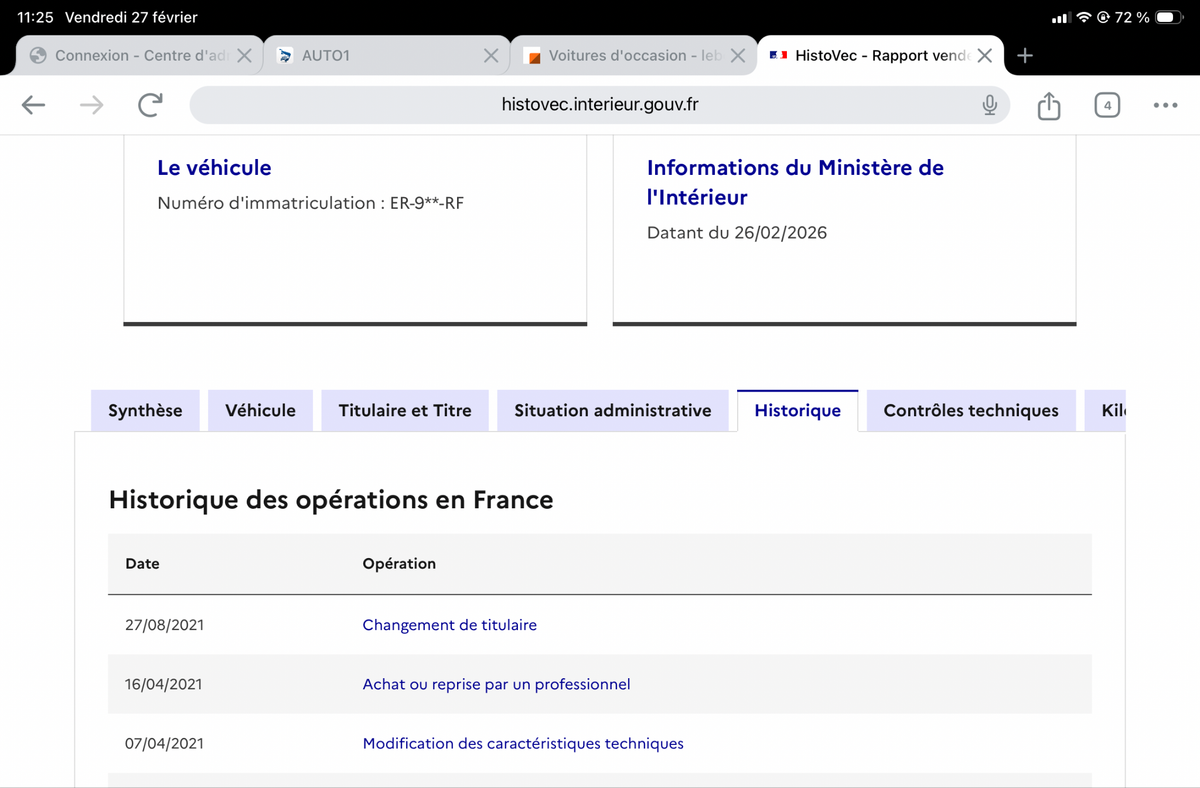Screen dimensions: 1200x788
Task: Open the share sheet icon
Action: tap(1048, 105)
